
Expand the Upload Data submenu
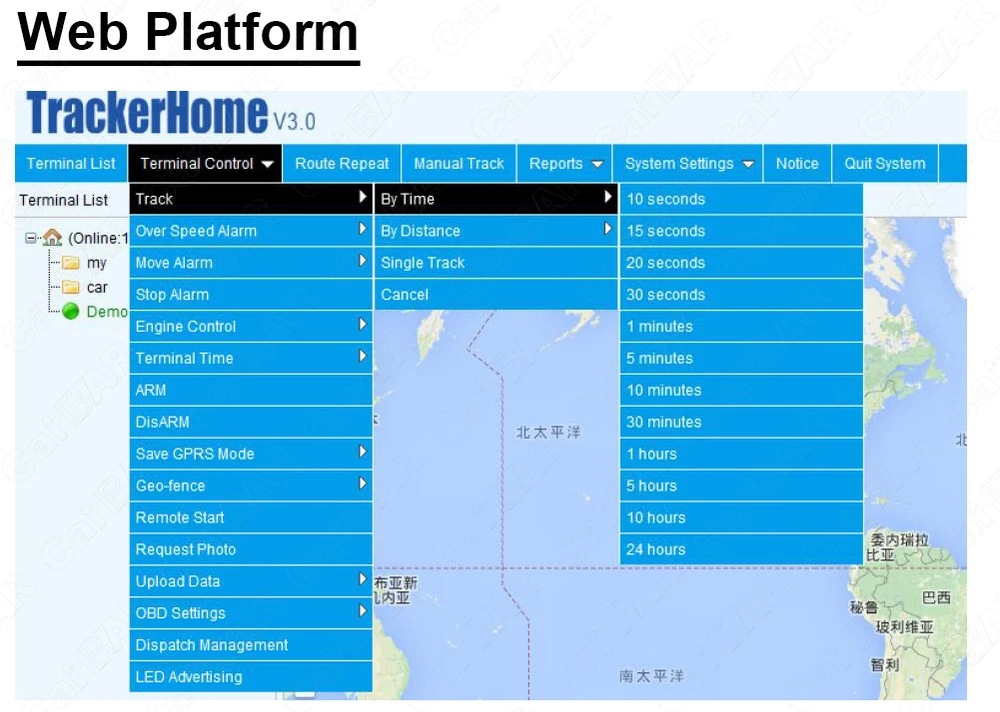pos(251,582)
